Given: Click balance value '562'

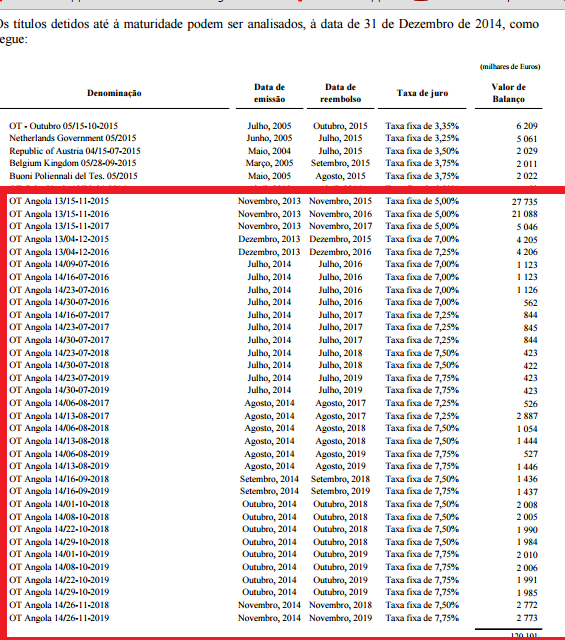Looking at the screenshot, I should [x=531, y=303].
